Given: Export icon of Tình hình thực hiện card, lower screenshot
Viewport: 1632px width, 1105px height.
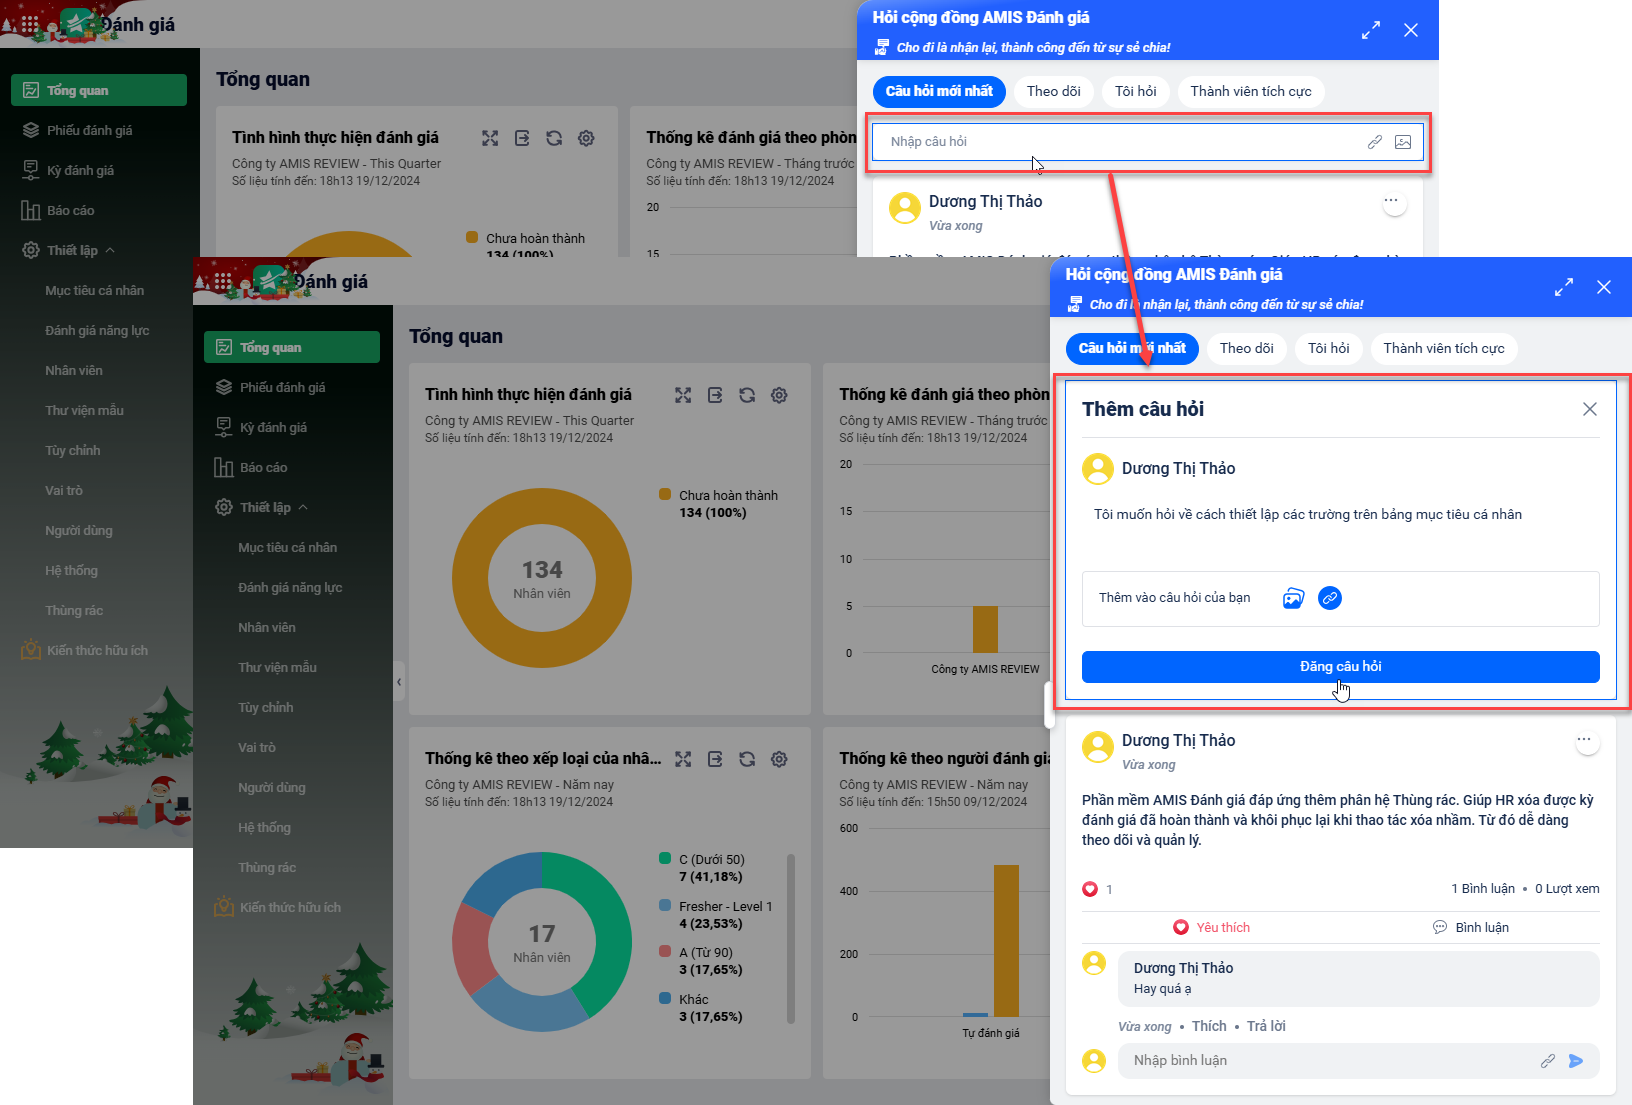Looking at the screenshot, I should point(715,395).
